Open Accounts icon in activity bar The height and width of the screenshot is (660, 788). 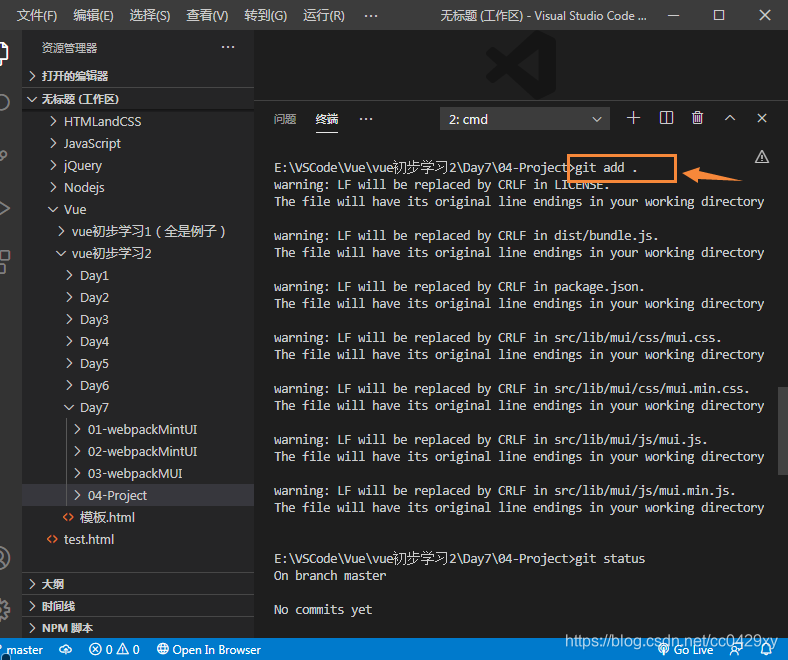(4, 558)
